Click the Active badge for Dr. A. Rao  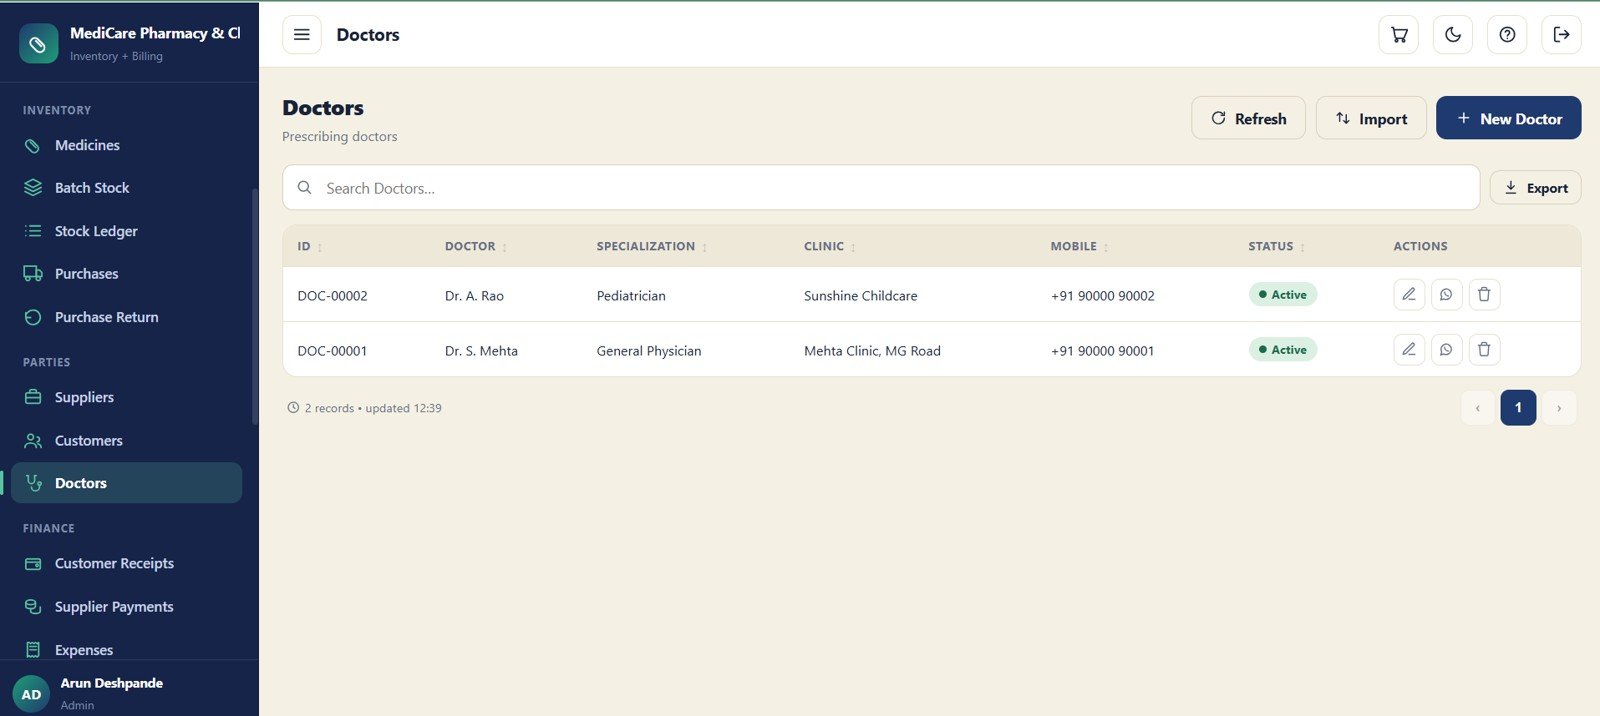1283,294
